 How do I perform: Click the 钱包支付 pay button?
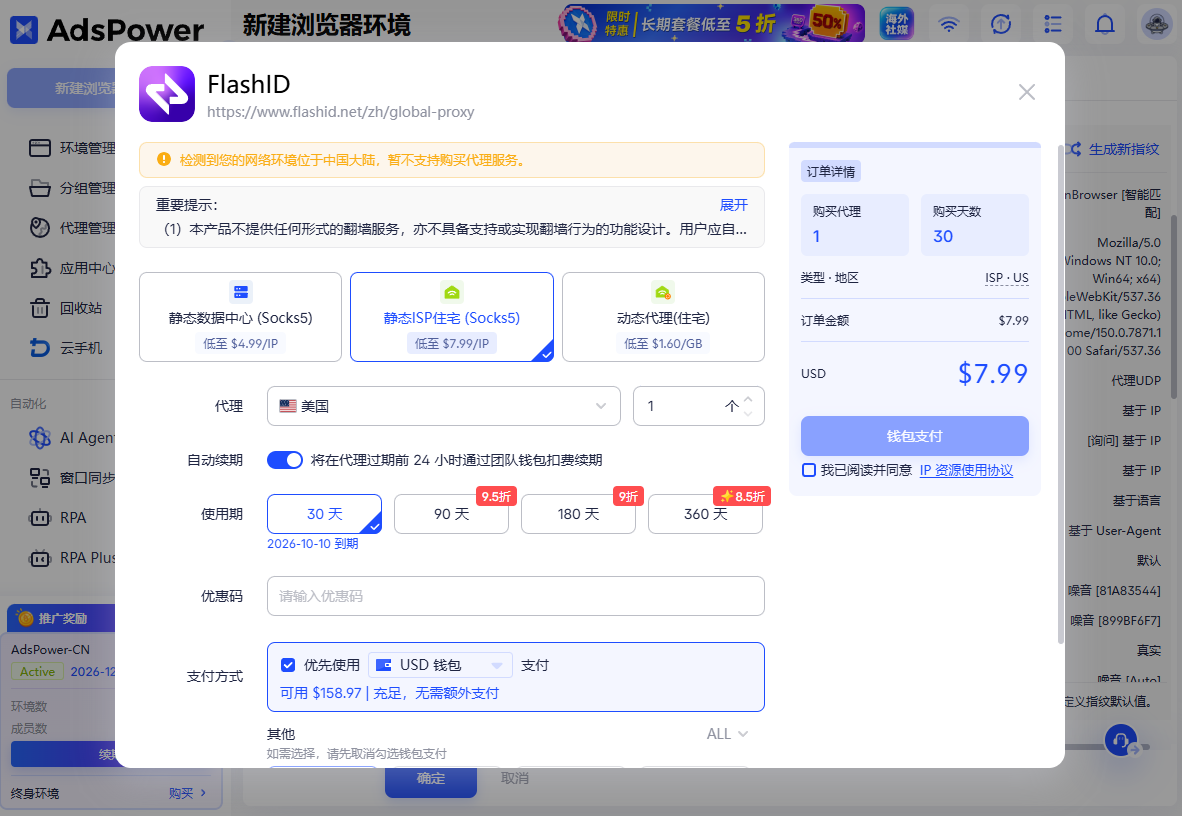tap(914, 436)
